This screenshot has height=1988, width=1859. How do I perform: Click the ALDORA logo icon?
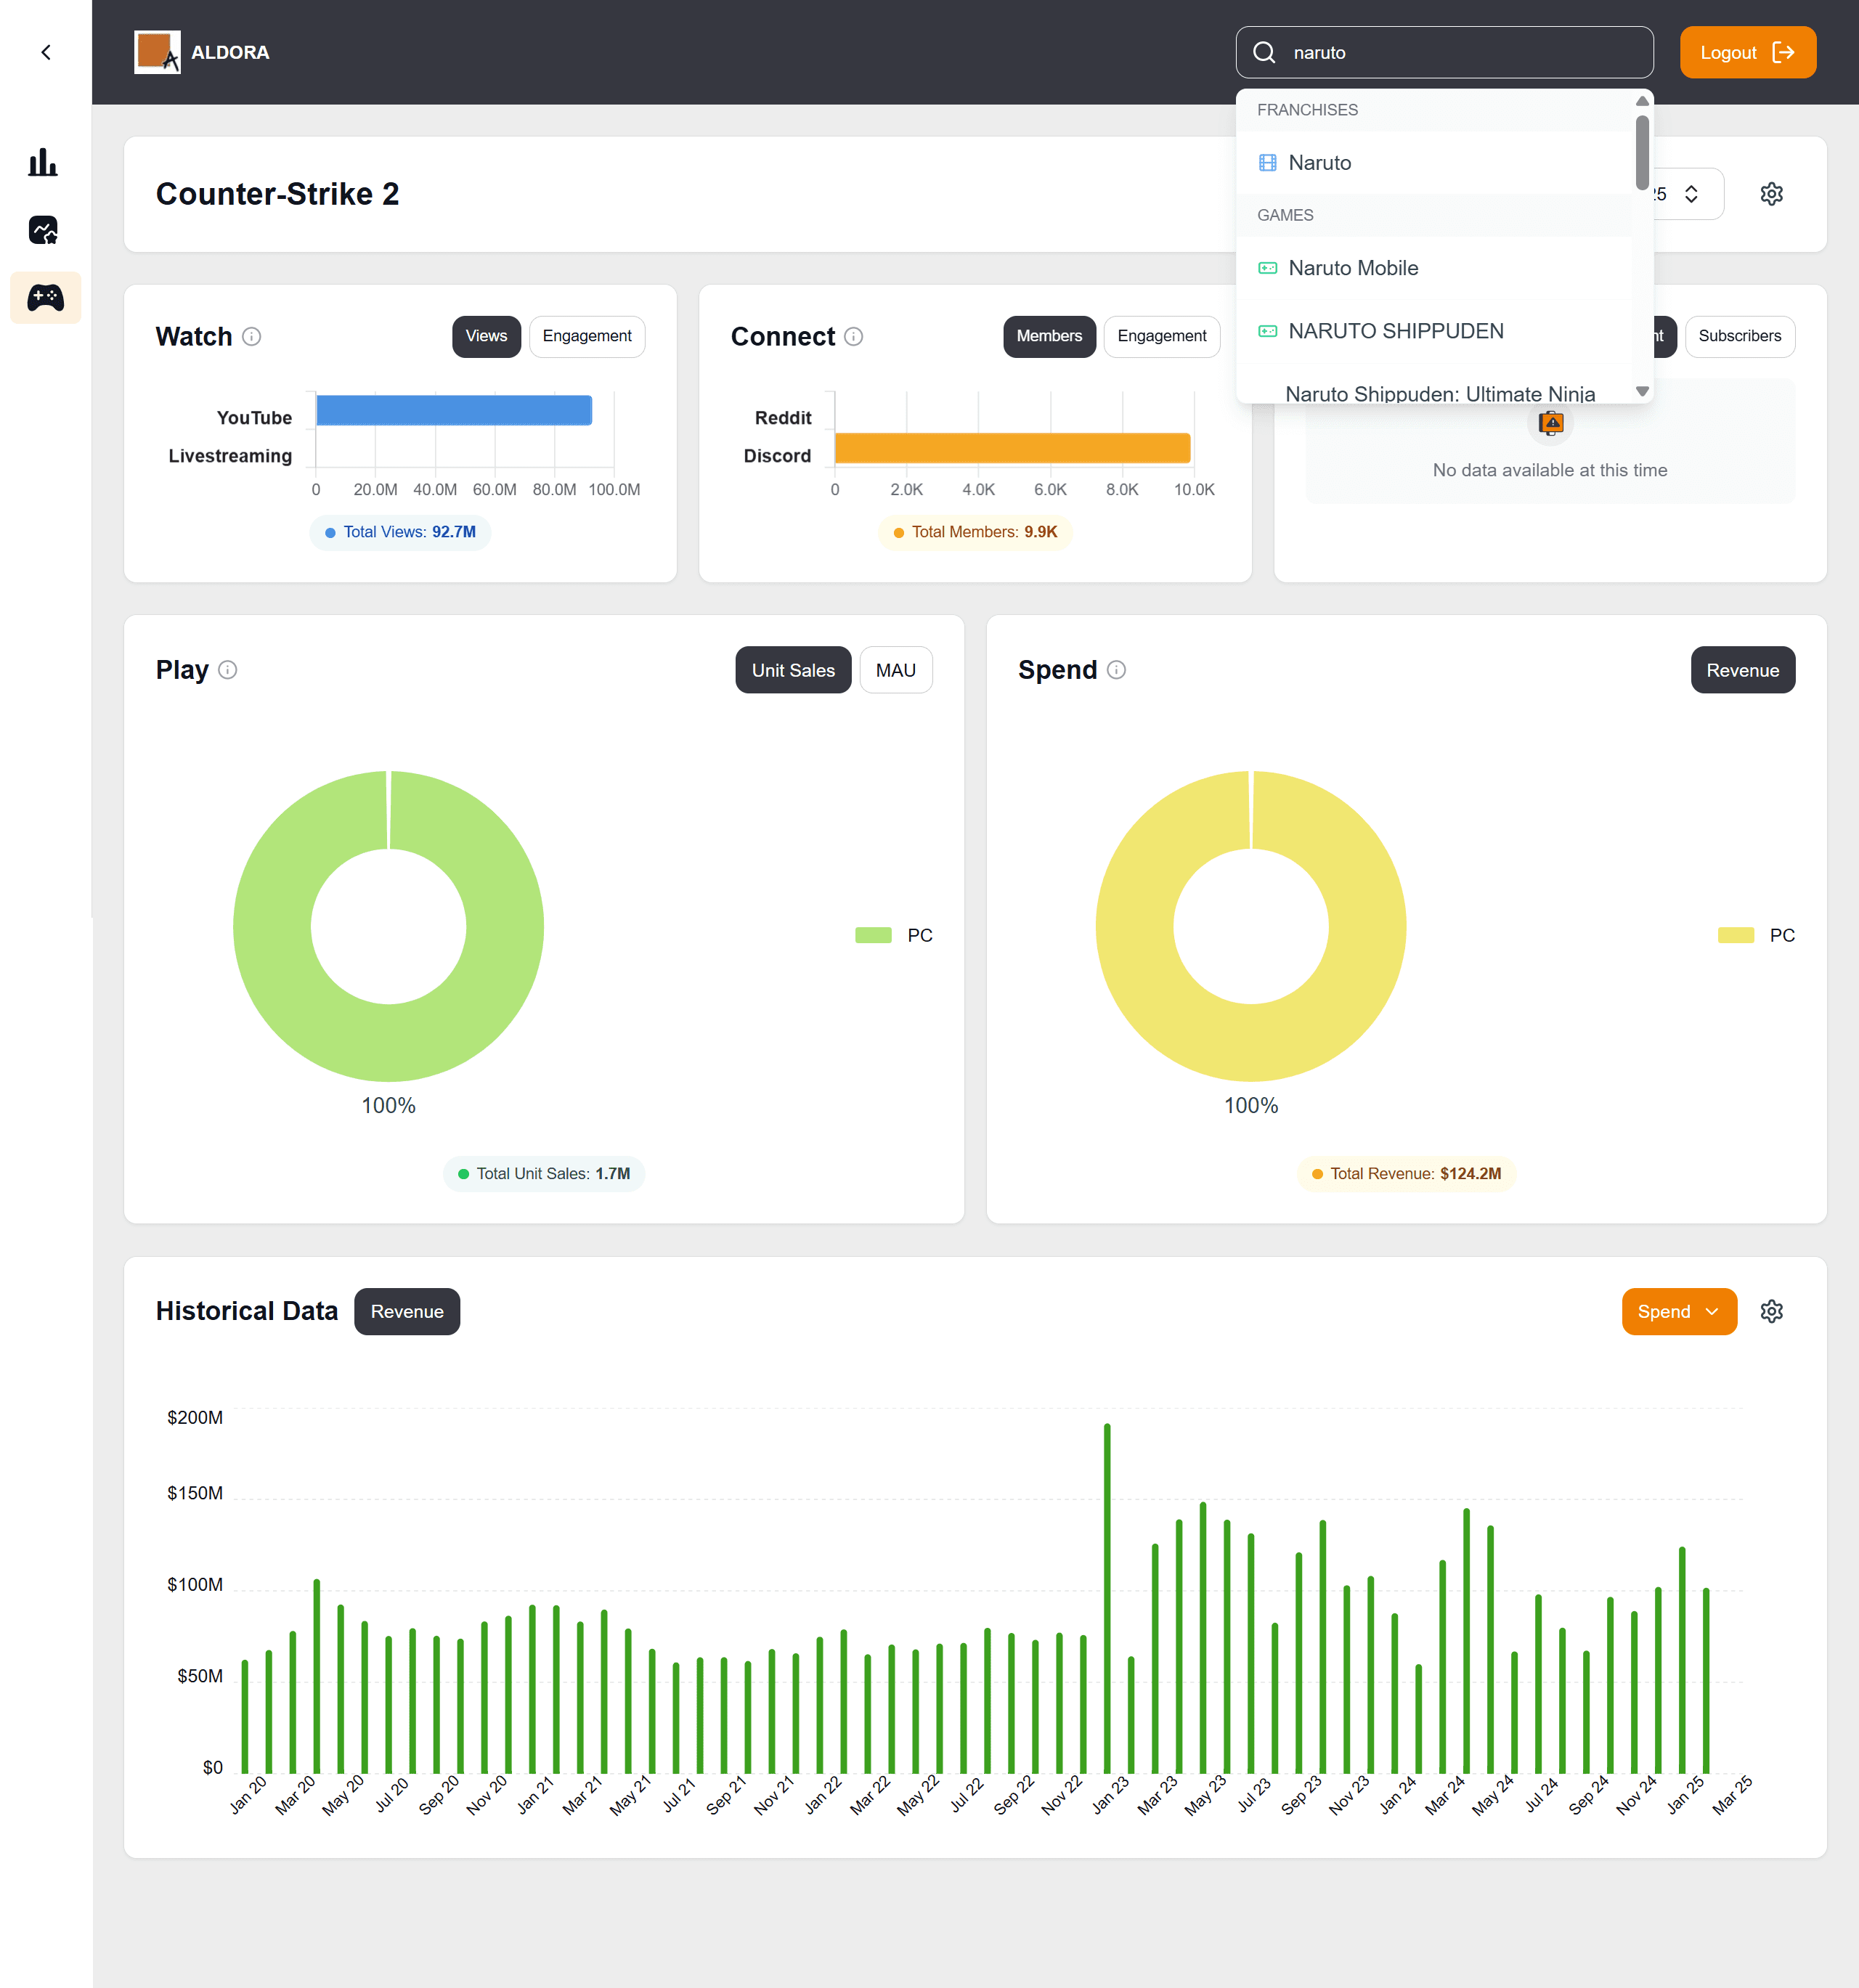pyautogui.click(x=157, y=52)
